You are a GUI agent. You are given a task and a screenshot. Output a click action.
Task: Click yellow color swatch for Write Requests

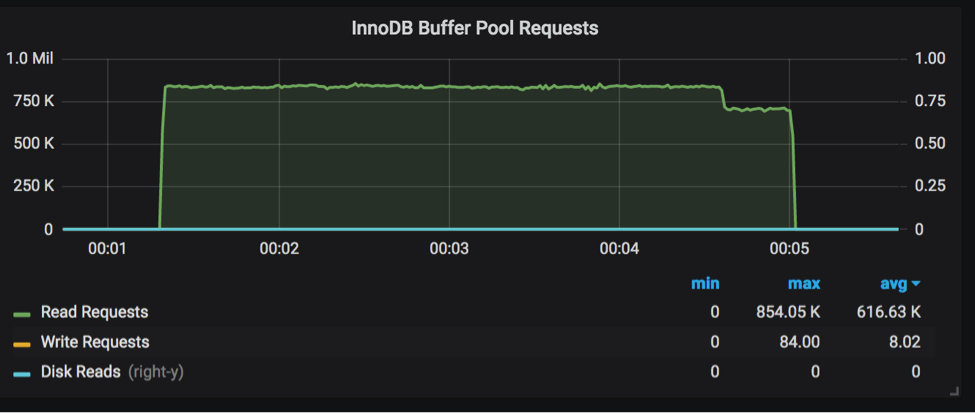click(22, 343)
